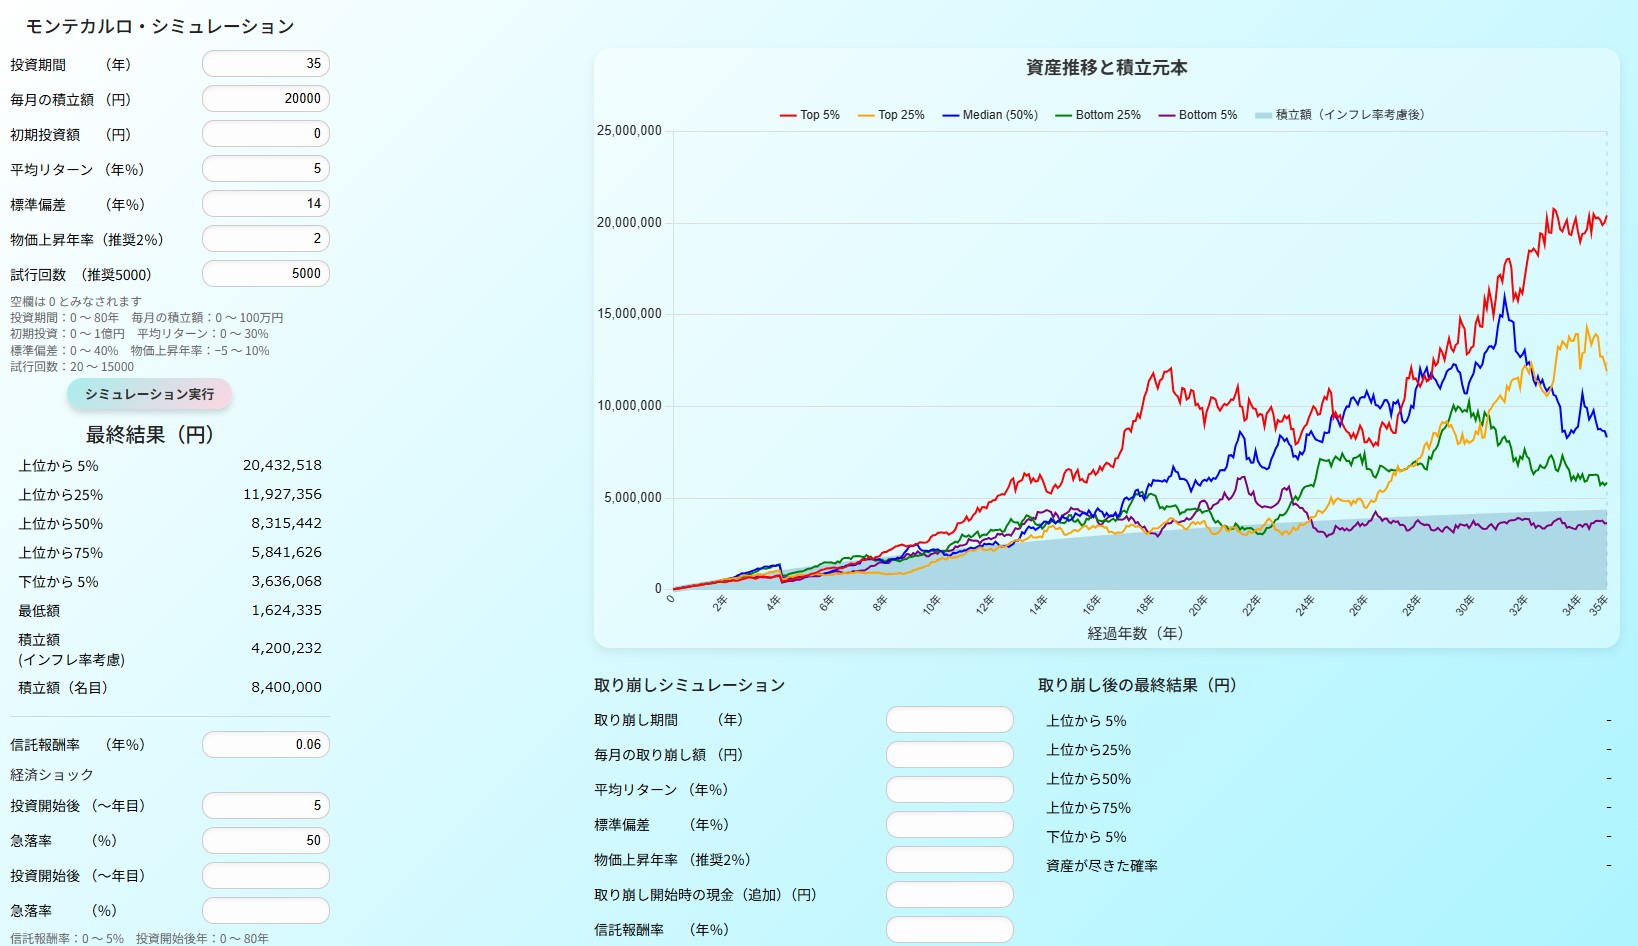Click the end of the red Top 5% line

1606,216
